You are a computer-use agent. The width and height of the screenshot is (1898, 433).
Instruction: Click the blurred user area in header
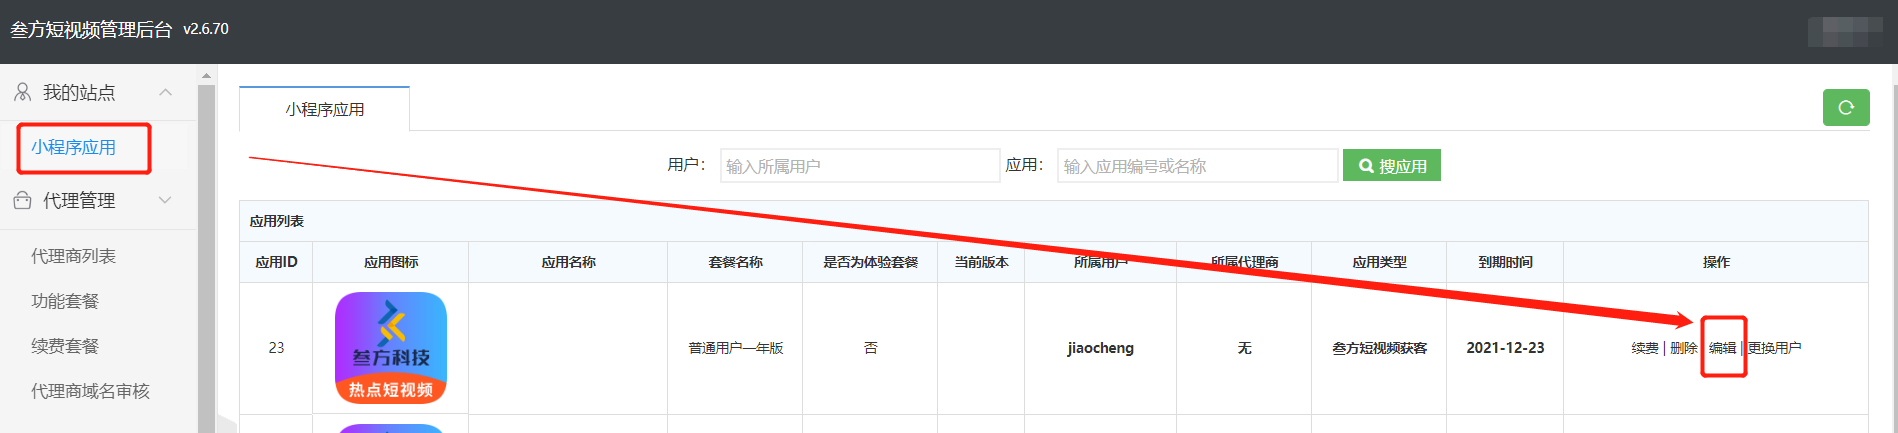(1846, 31)
